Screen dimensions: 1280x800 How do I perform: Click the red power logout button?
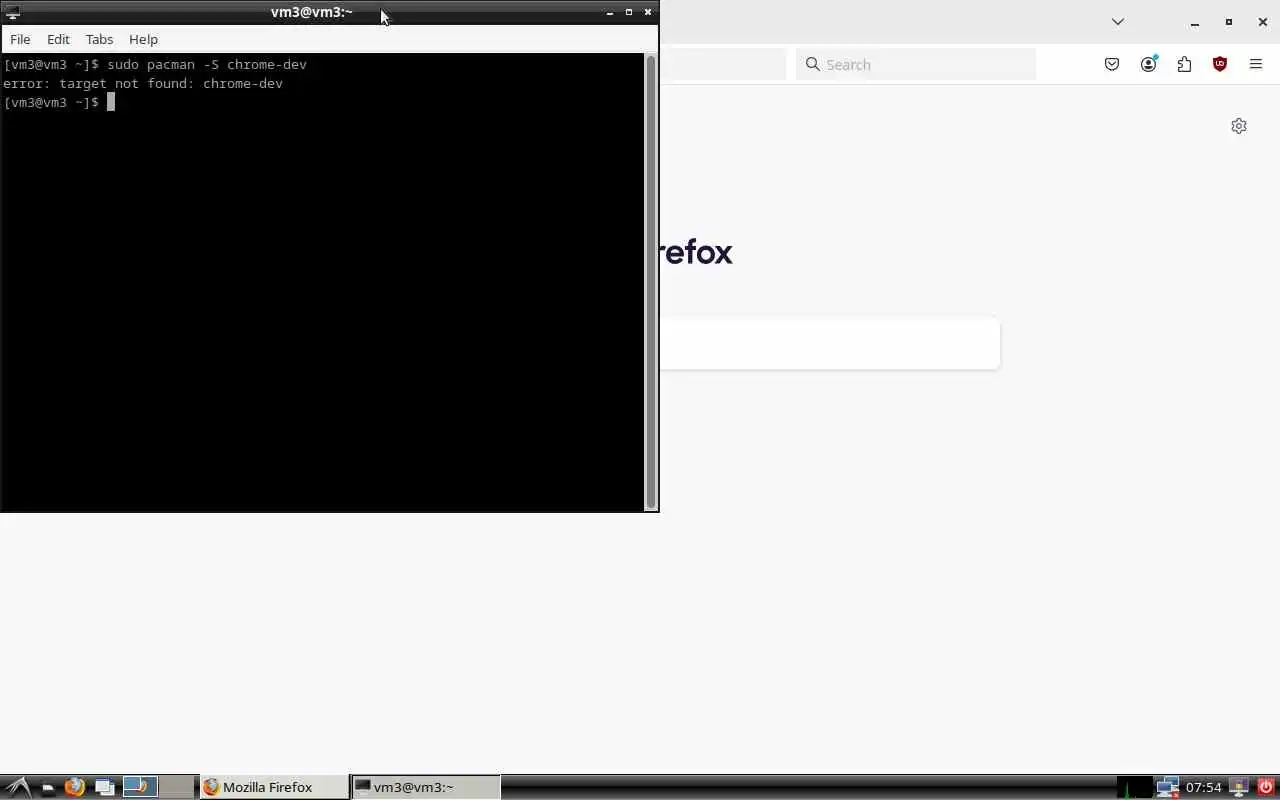pos(1266,787)
